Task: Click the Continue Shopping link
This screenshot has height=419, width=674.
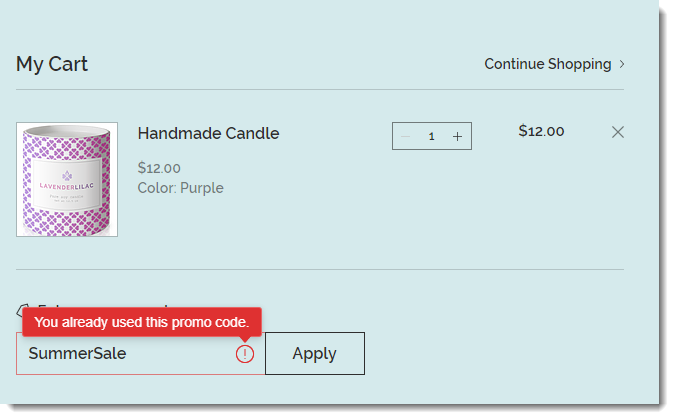Action: [548, 64]
